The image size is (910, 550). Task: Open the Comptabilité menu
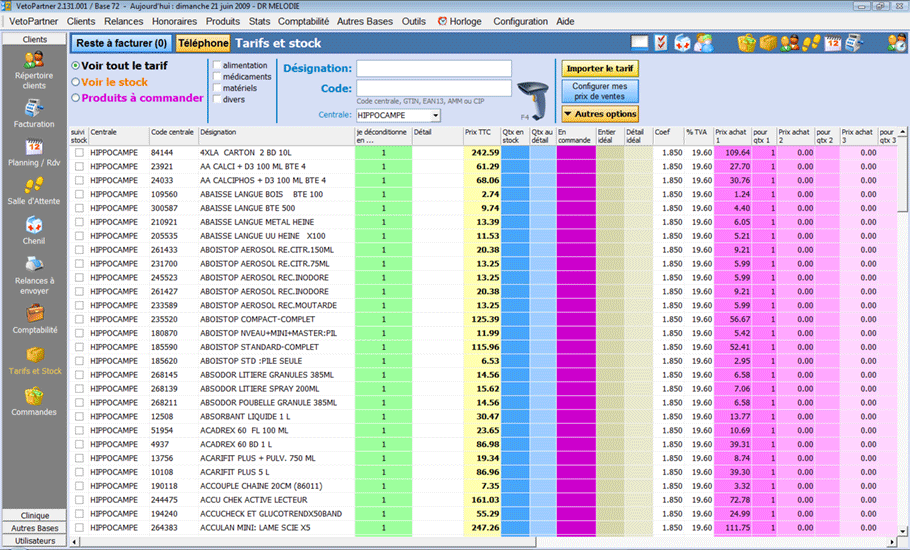pos(304,21)
